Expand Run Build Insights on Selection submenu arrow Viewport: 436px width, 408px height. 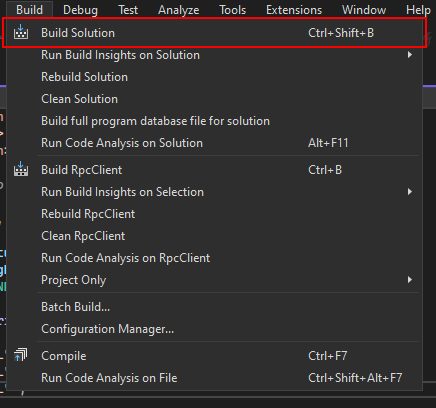tap(410, 192)
